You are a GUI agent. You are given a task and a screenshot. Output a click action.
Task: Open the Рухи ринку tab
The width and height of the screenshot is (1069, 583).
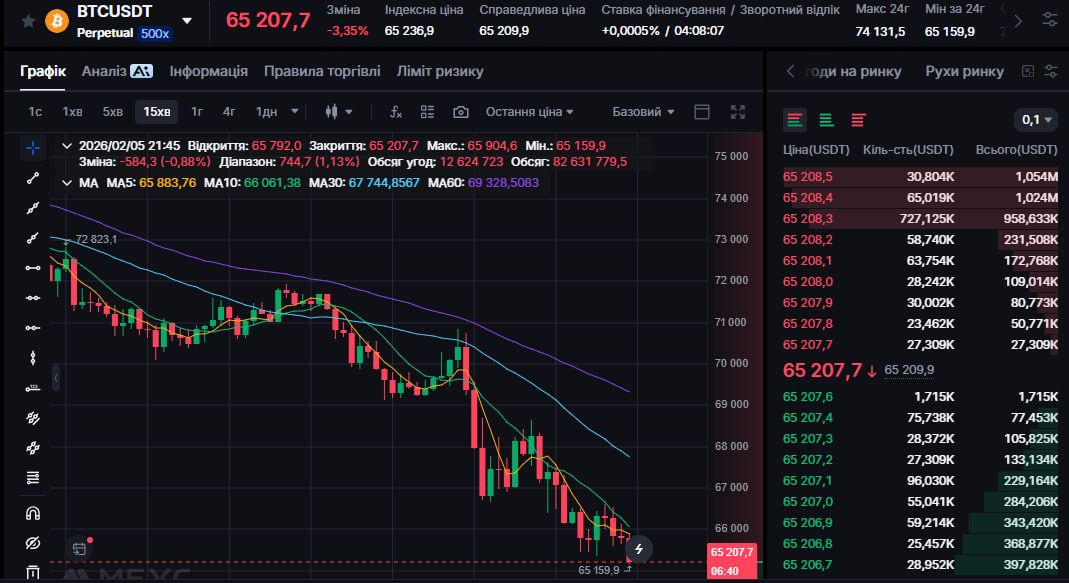tap(964, 71)
